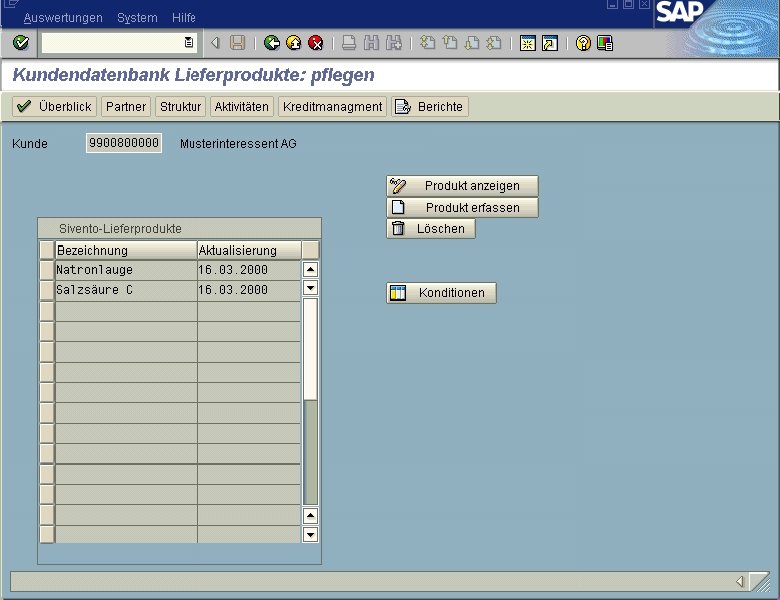780x600 pixels.
Task: Click the Löschen trash button
Action: (x=431, y=229)
